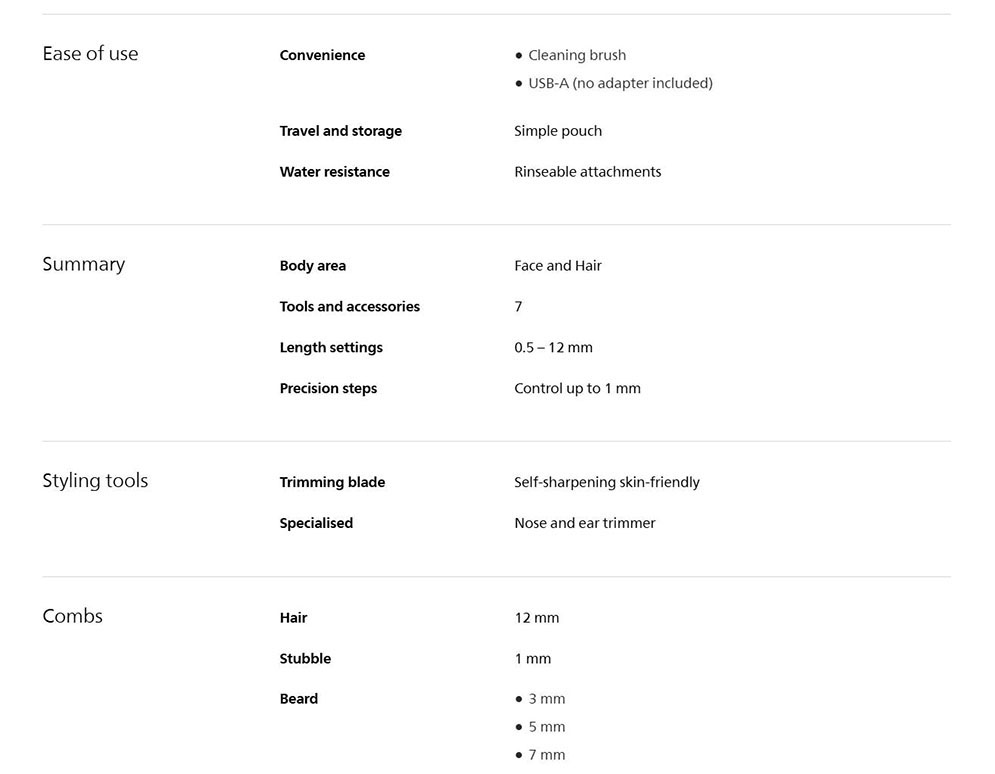
Task: Click the "Water resistance" label
Action: (x=334, y=172)
